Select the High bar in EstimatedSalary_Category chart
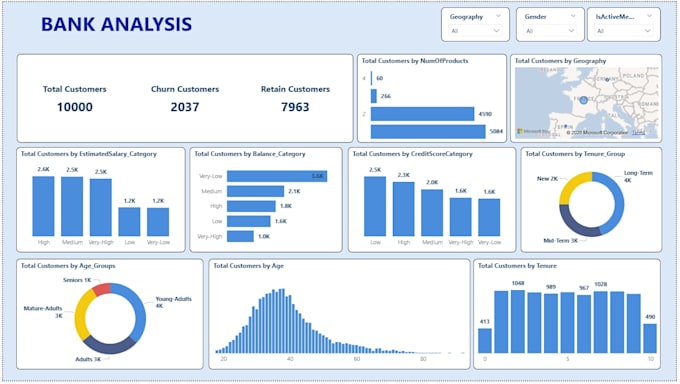The height and width of the screenshot is (384, 680). click(43, 206)
